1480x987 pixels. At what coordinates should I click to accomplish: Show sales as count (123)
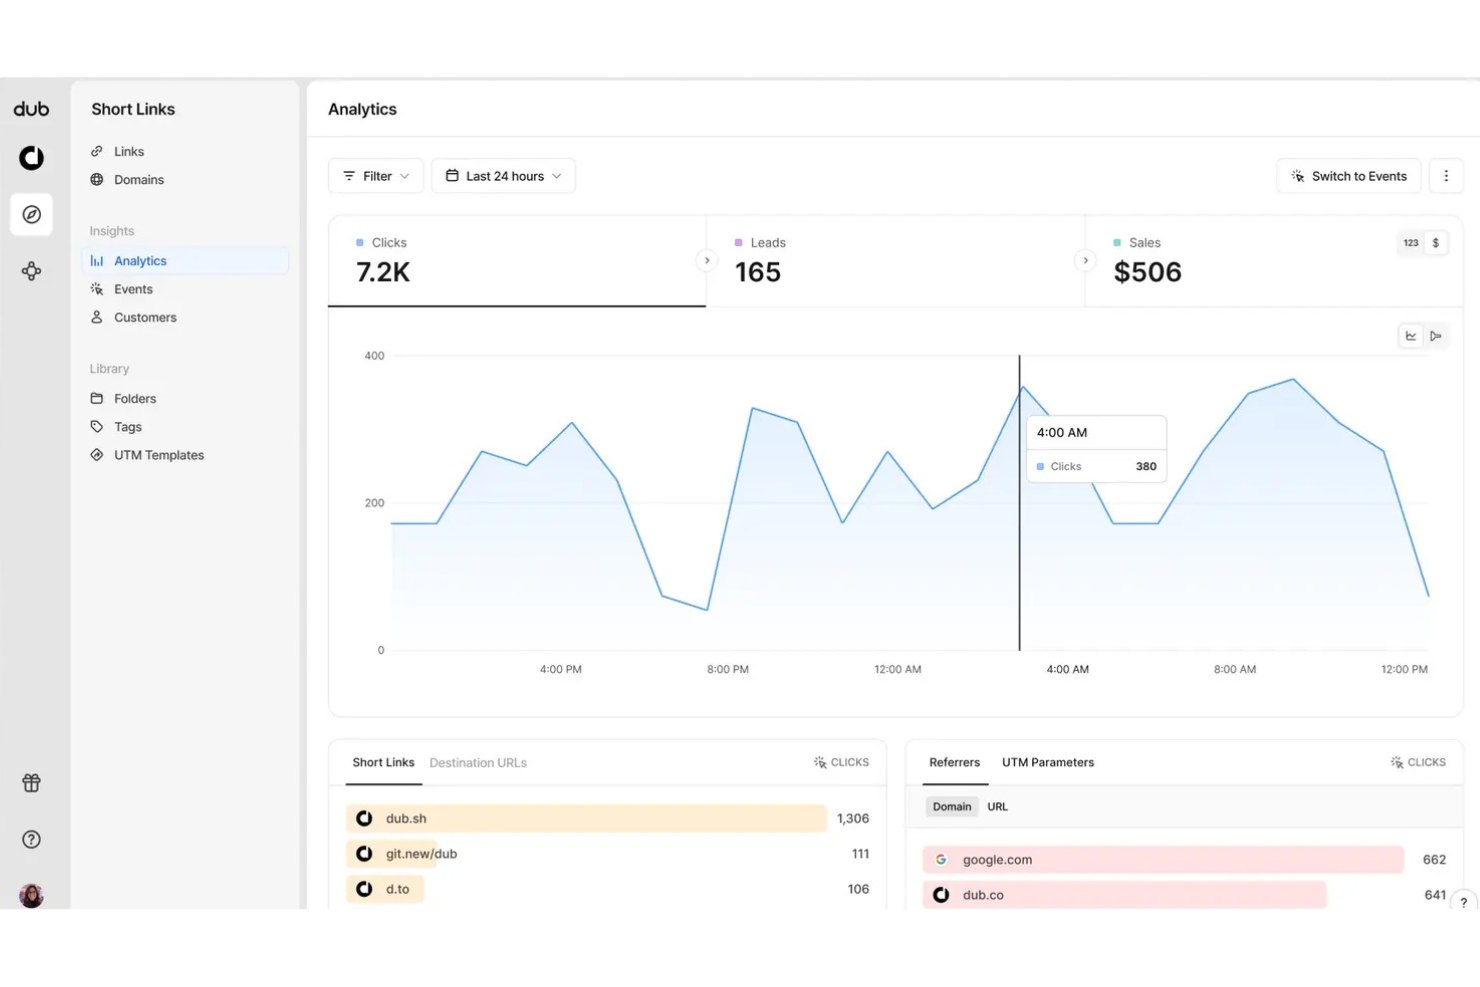(1411, 243)
